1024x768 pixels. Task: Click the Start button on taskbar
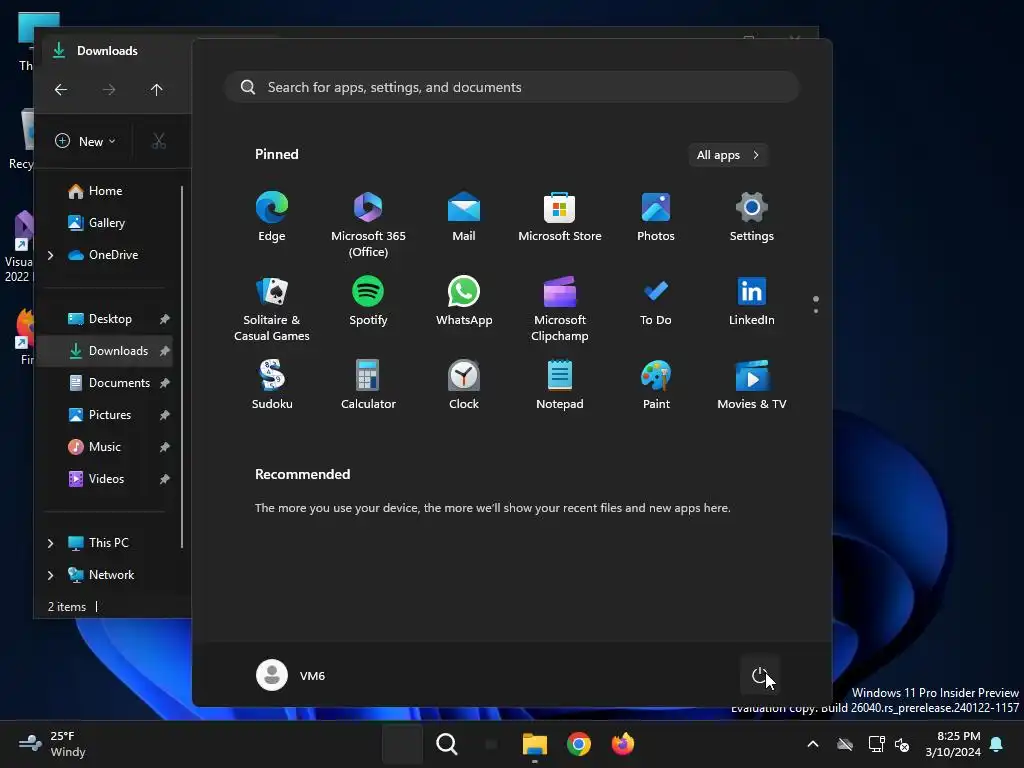[402, 744]
